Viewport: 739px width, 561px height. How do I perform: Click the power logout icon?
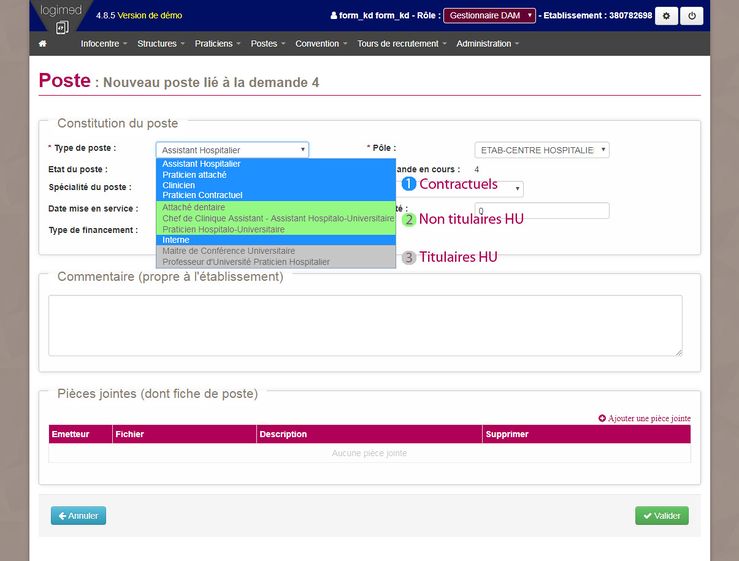(691, 16)
